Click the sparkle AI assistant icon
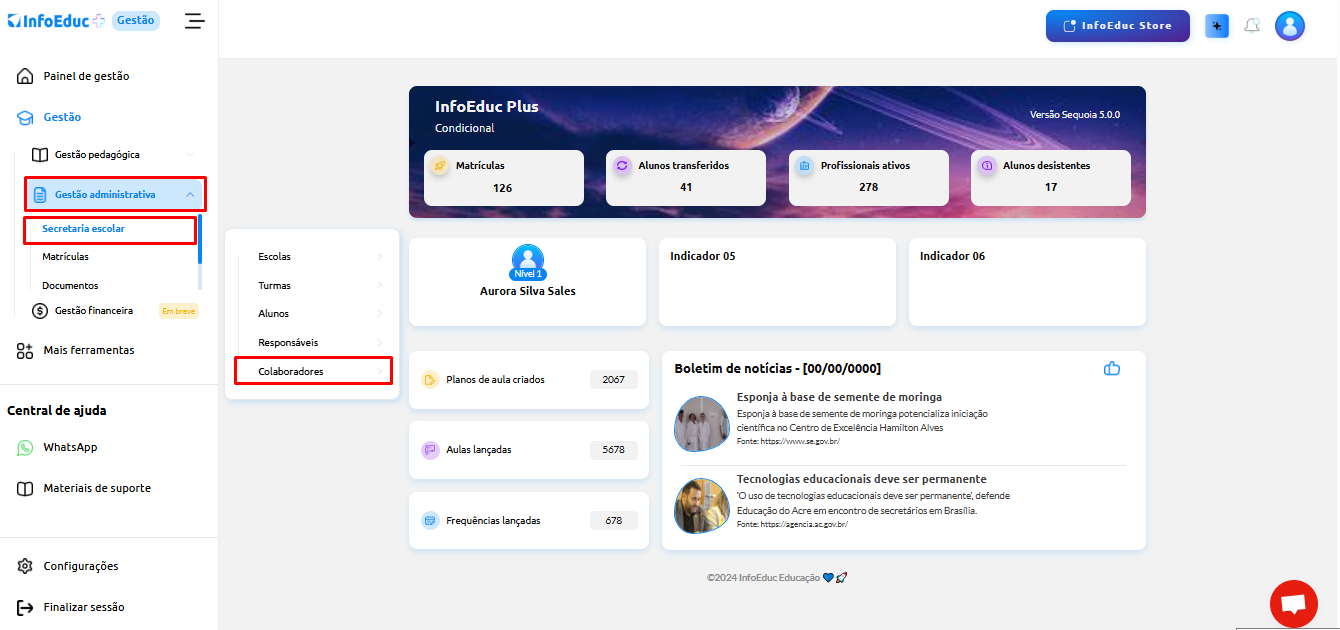The image size is (1340, 630). 1217,26
